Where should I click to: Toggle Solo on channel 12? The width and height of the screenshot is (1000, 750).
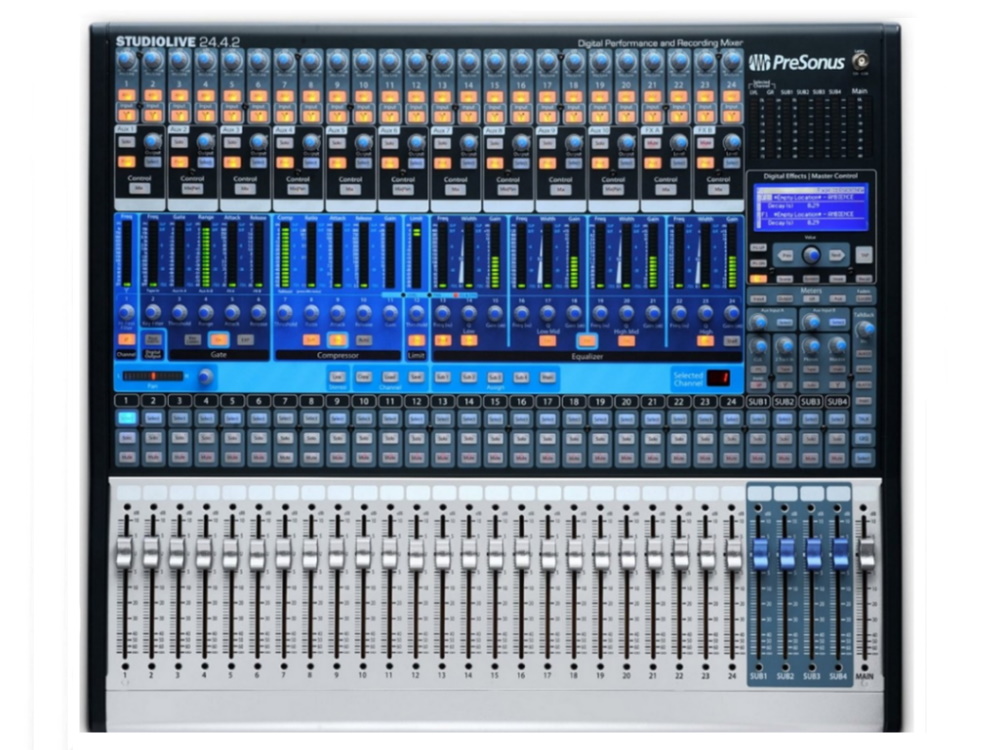tap(415, 437)
